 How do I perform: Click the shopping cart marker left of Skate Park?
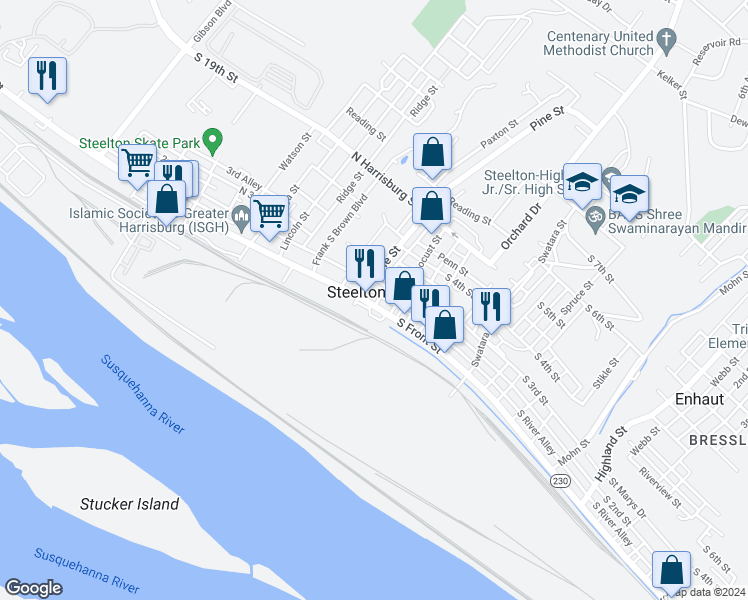point(137,164)
